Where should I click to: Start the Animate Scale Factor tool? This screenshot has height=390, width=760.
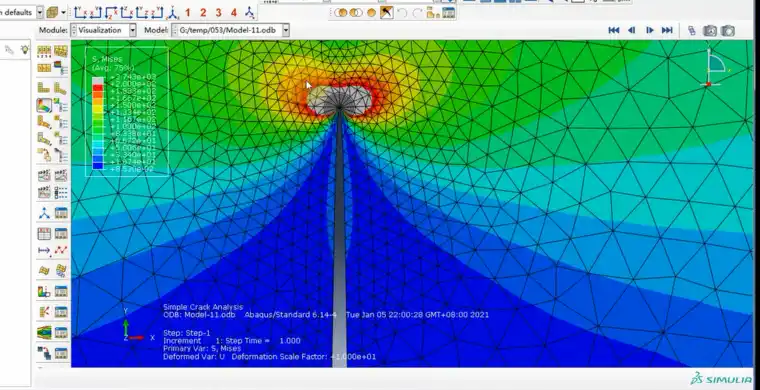44,175
